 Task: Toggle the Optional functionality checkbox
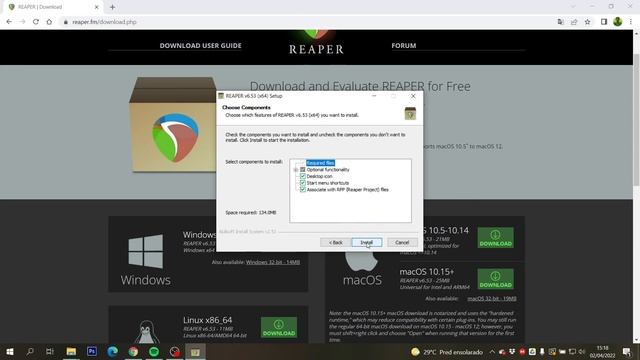pyautogui.click(x=303, y=169)
